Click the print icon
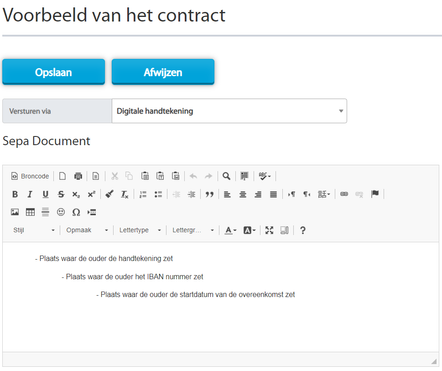Screen dimensions: 442x371 (x=78, y=176)
